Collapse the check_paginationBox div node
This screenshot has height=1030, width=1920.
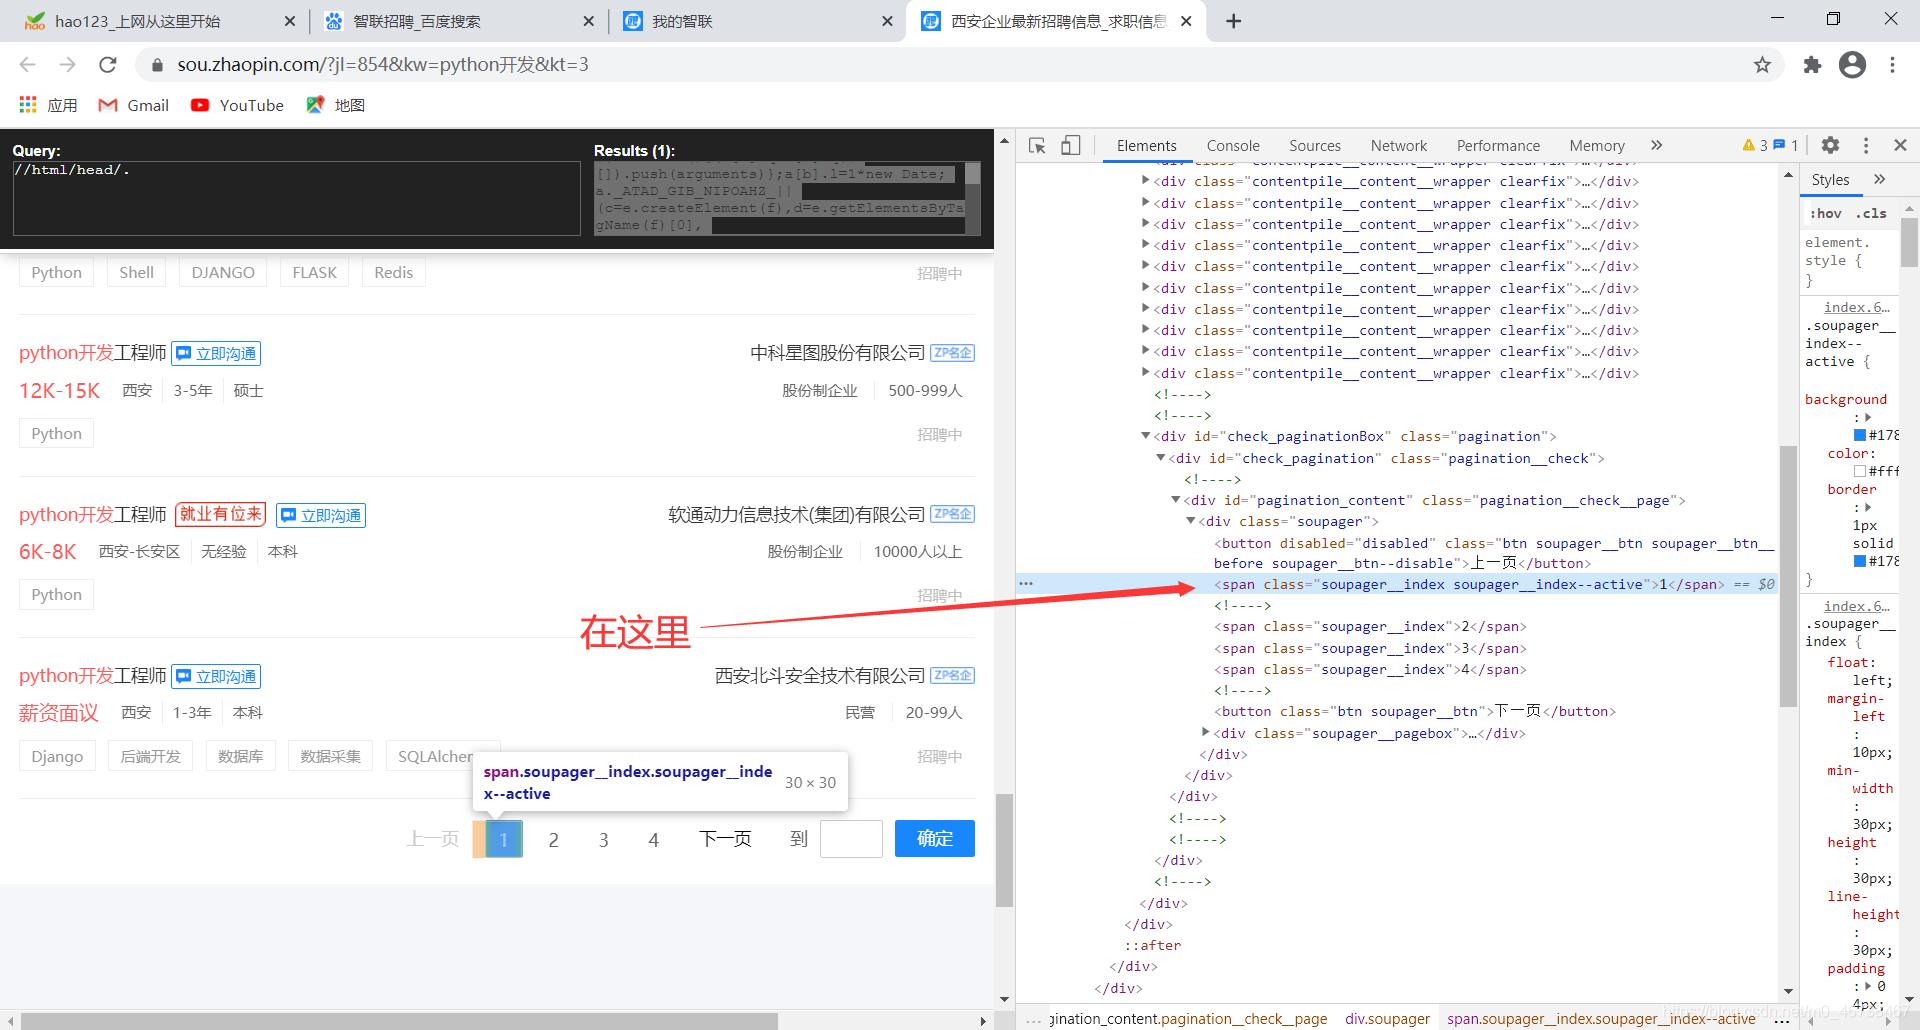[x=1145, y=436]
